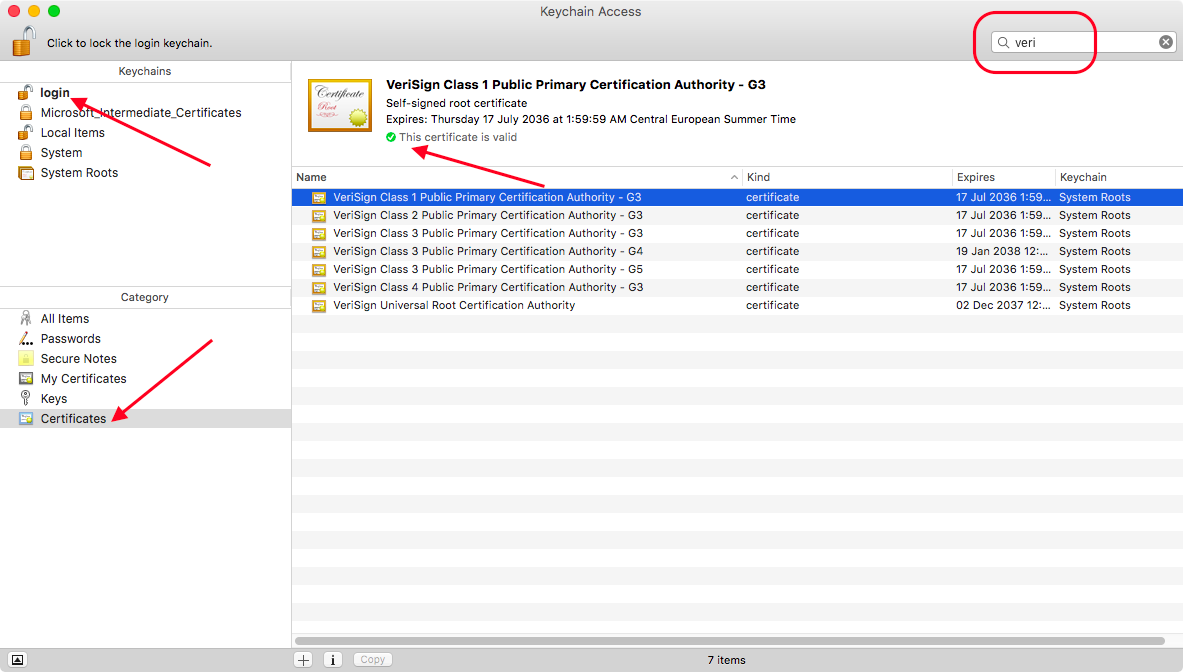Select the System keychain label
Image resolution: width=1183 pixels, height=672 pixels.
(61, 152)
